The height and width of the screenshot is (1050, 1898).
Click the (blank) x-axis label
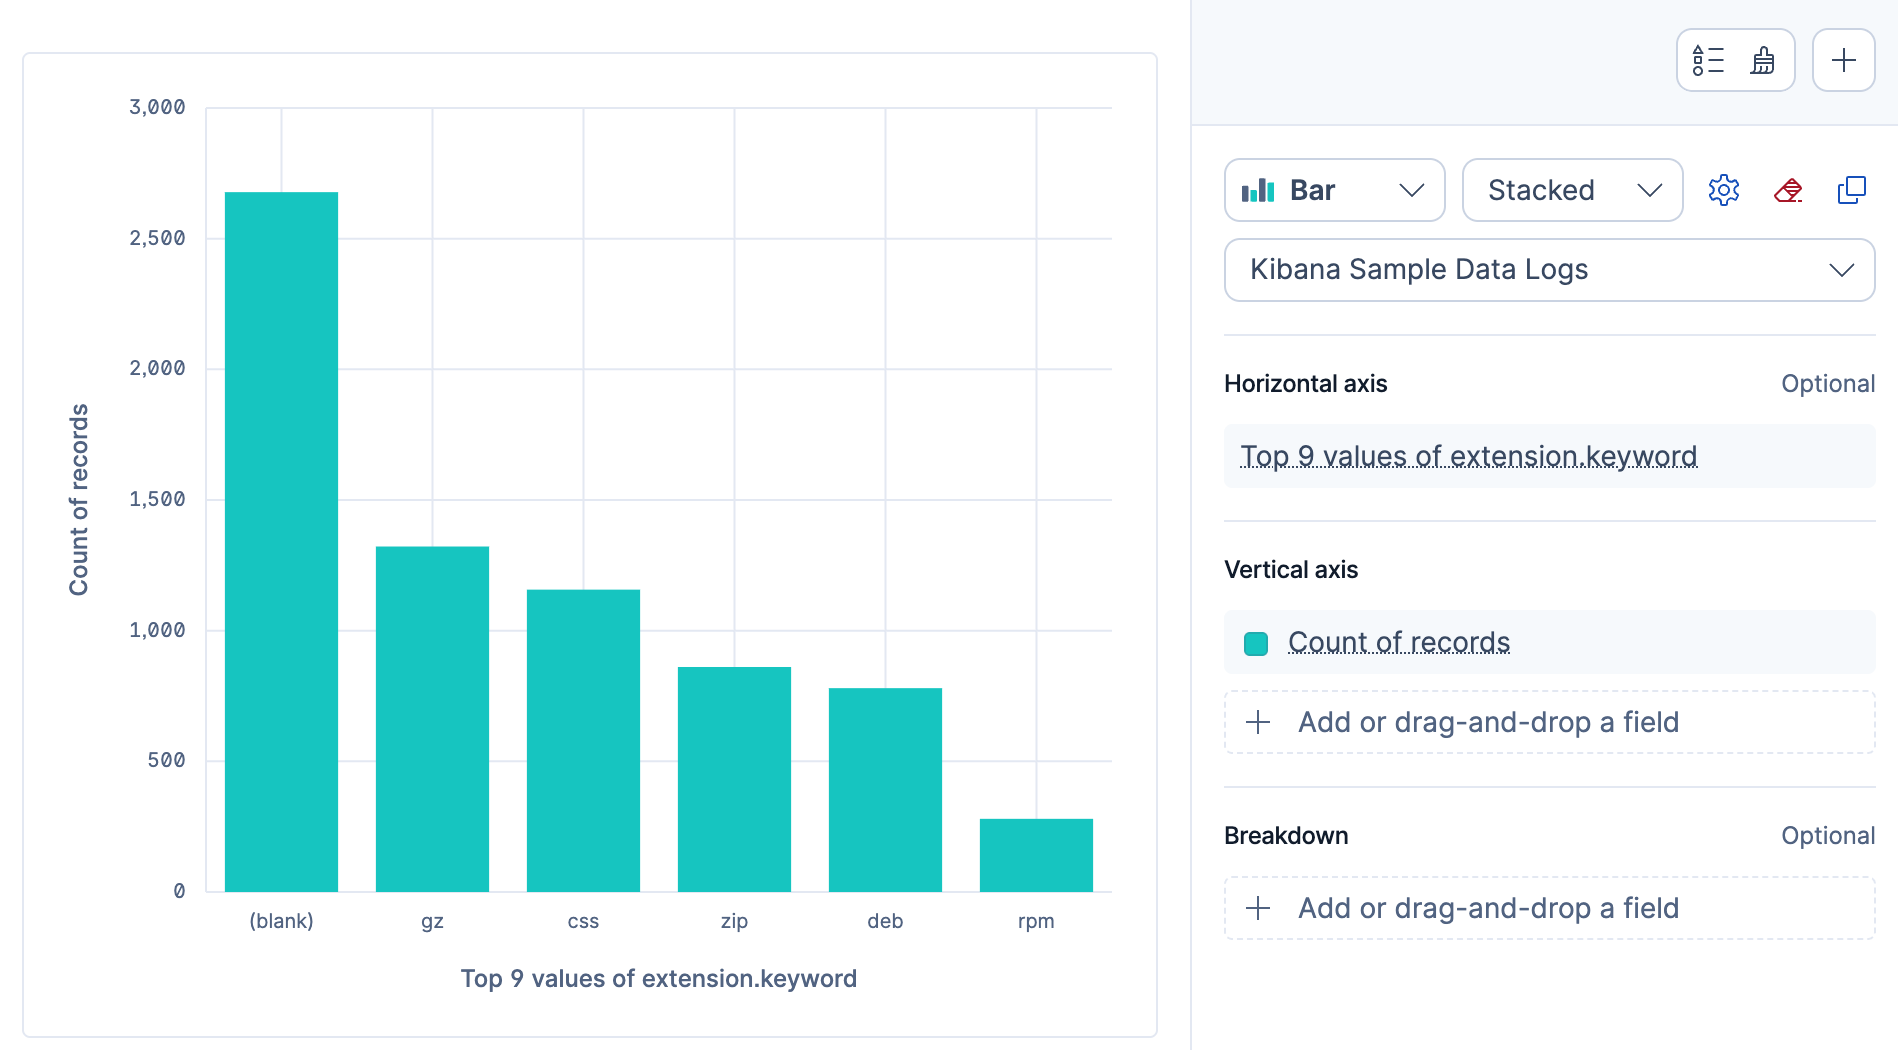[x=281, y=921]
